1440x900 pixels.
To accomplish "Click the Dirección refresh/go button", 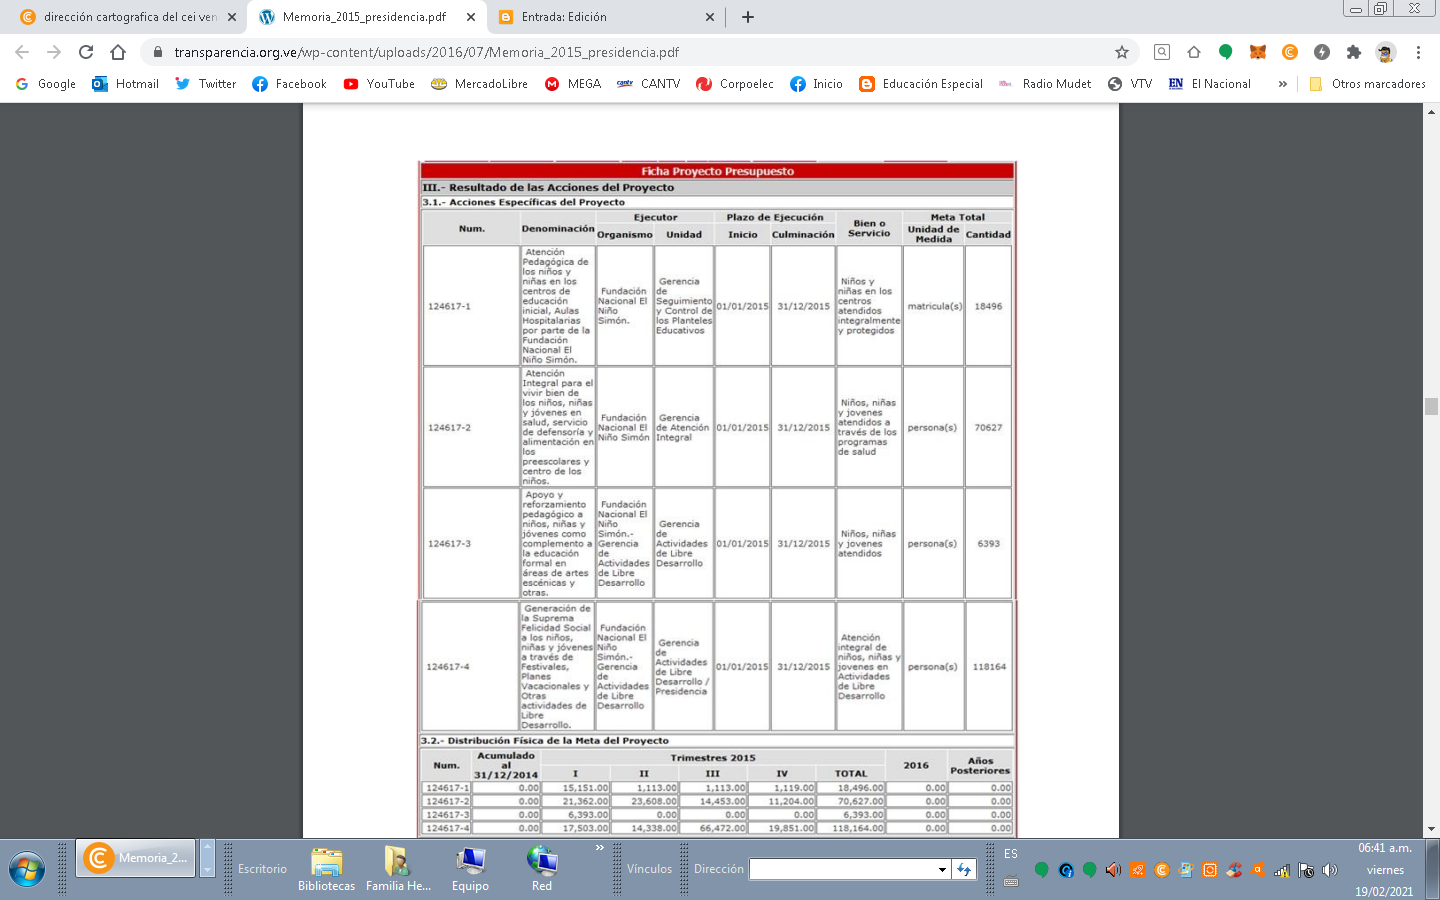I will (964, 869).
